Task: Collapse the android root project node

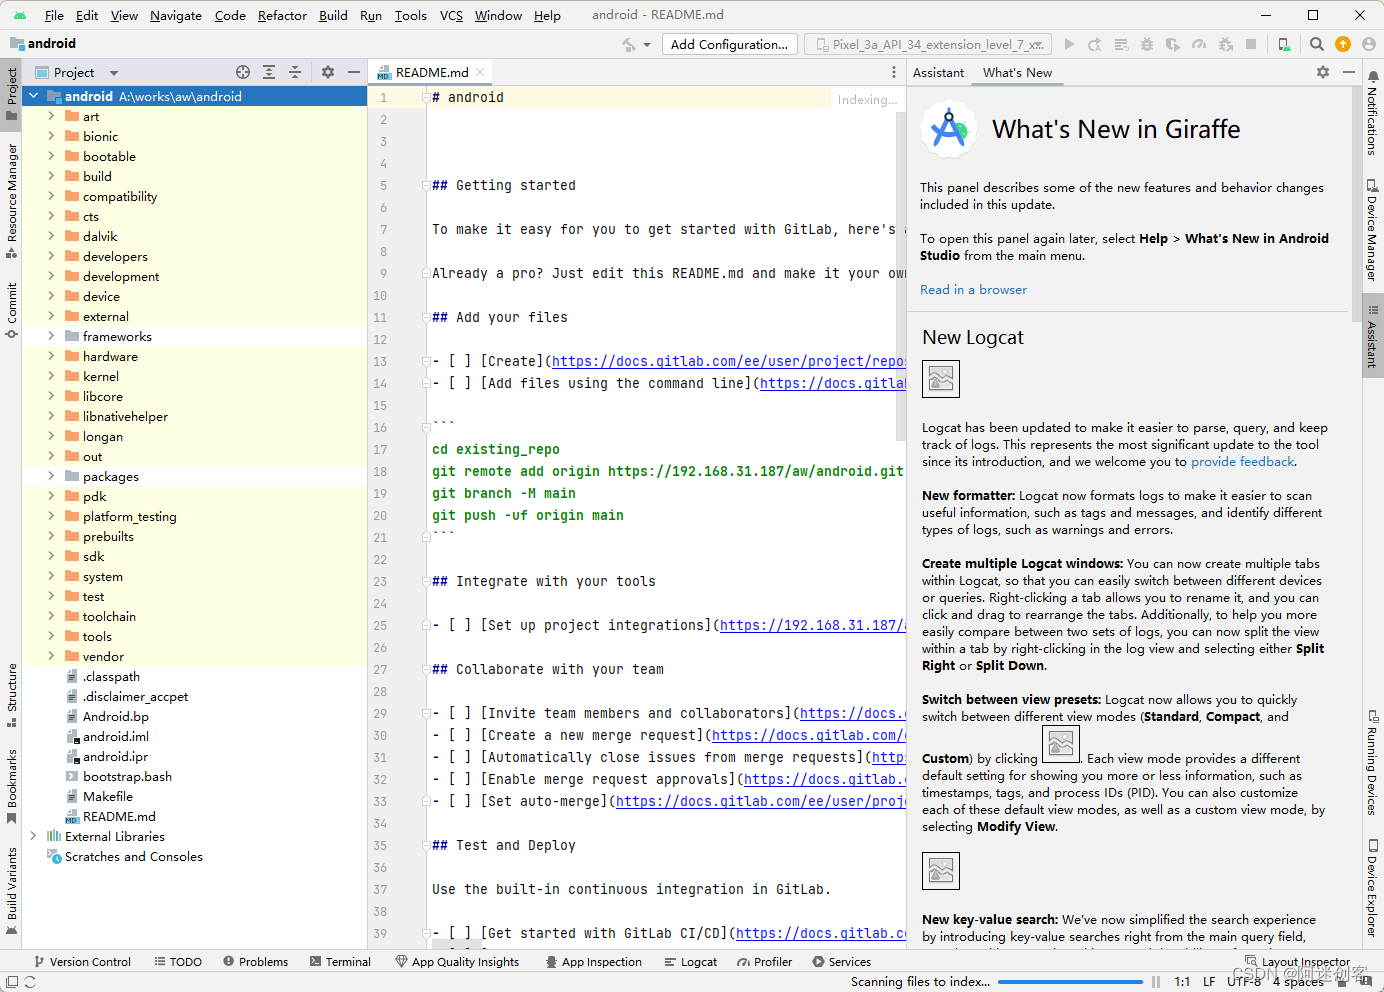Action: pos(33,96)
